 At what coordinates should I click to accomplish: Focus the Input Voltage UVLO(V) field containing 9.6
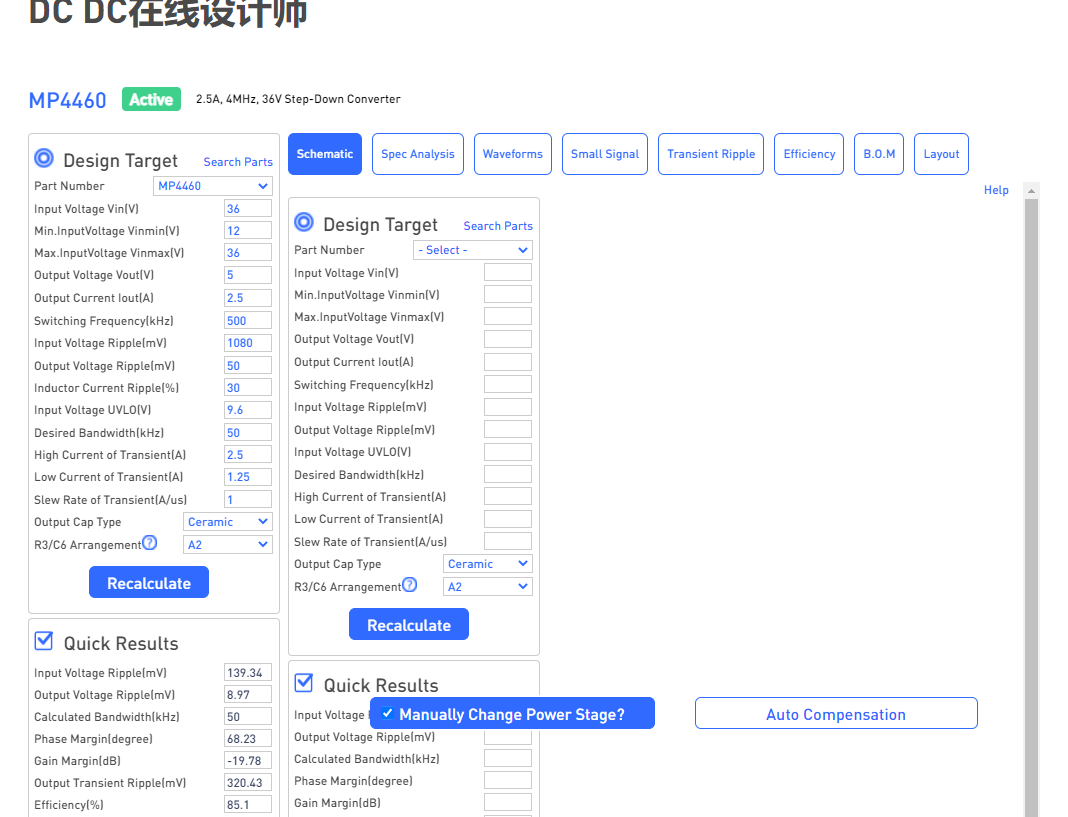248,410
